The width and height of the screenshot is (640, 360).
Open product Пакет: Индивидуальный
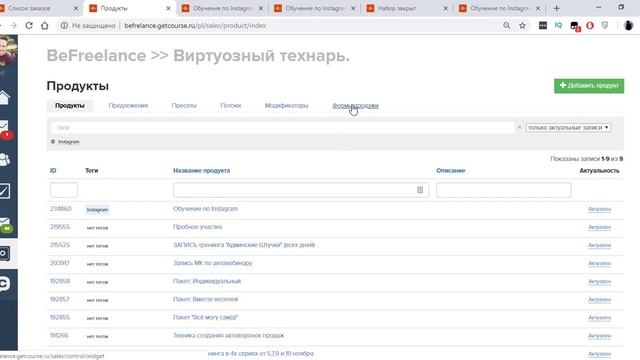pos(207,281)
